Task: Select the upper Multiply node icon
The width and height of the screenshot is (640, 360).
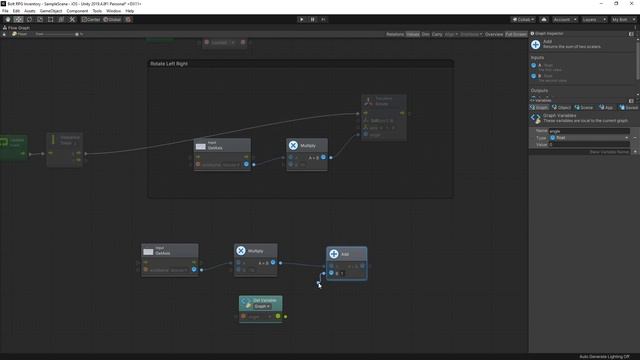Action: pos(293,145)
